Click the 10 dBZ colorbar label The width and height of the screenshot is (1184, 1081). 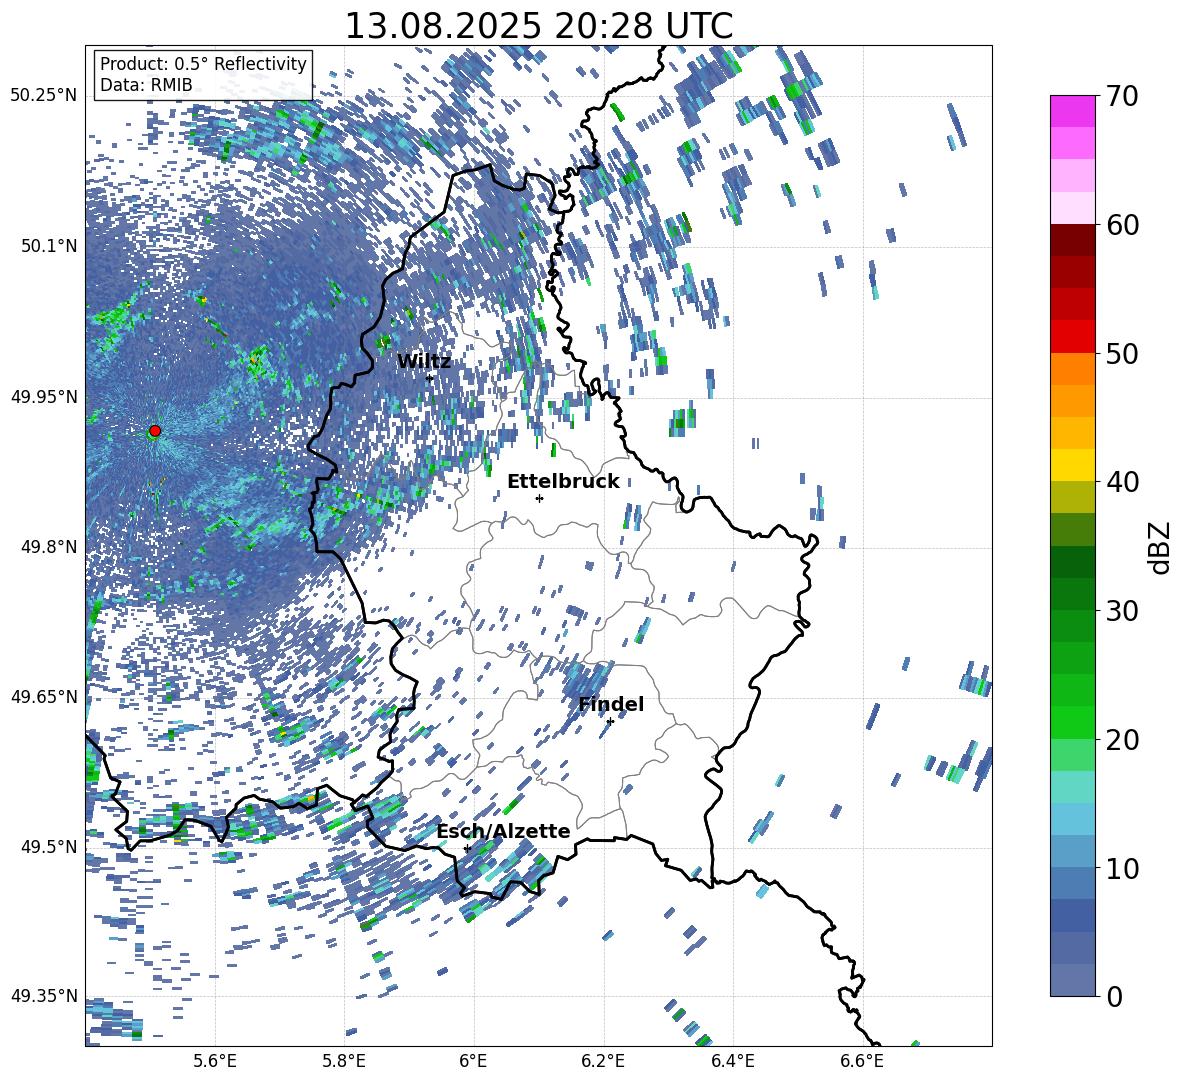coord(1122,868)
